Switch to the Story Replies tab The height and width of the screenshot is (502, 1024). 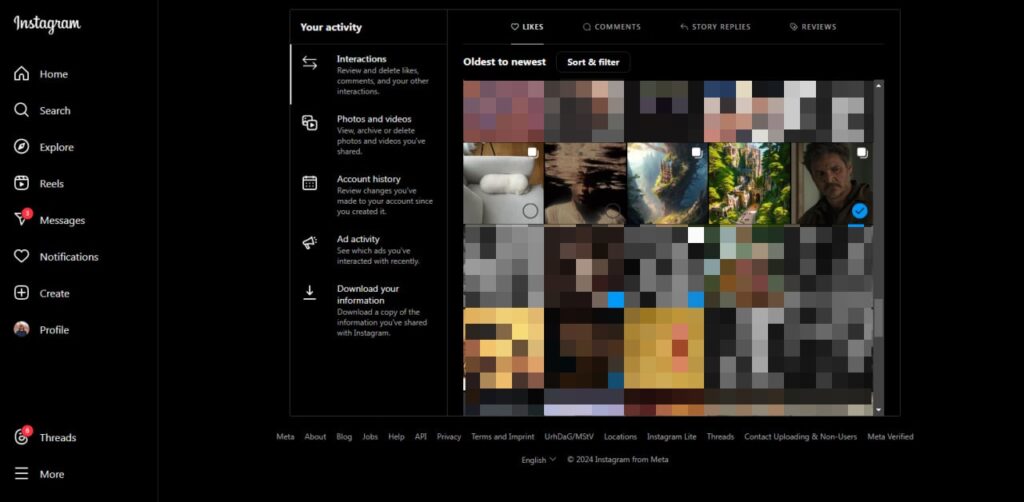(714, 27)
